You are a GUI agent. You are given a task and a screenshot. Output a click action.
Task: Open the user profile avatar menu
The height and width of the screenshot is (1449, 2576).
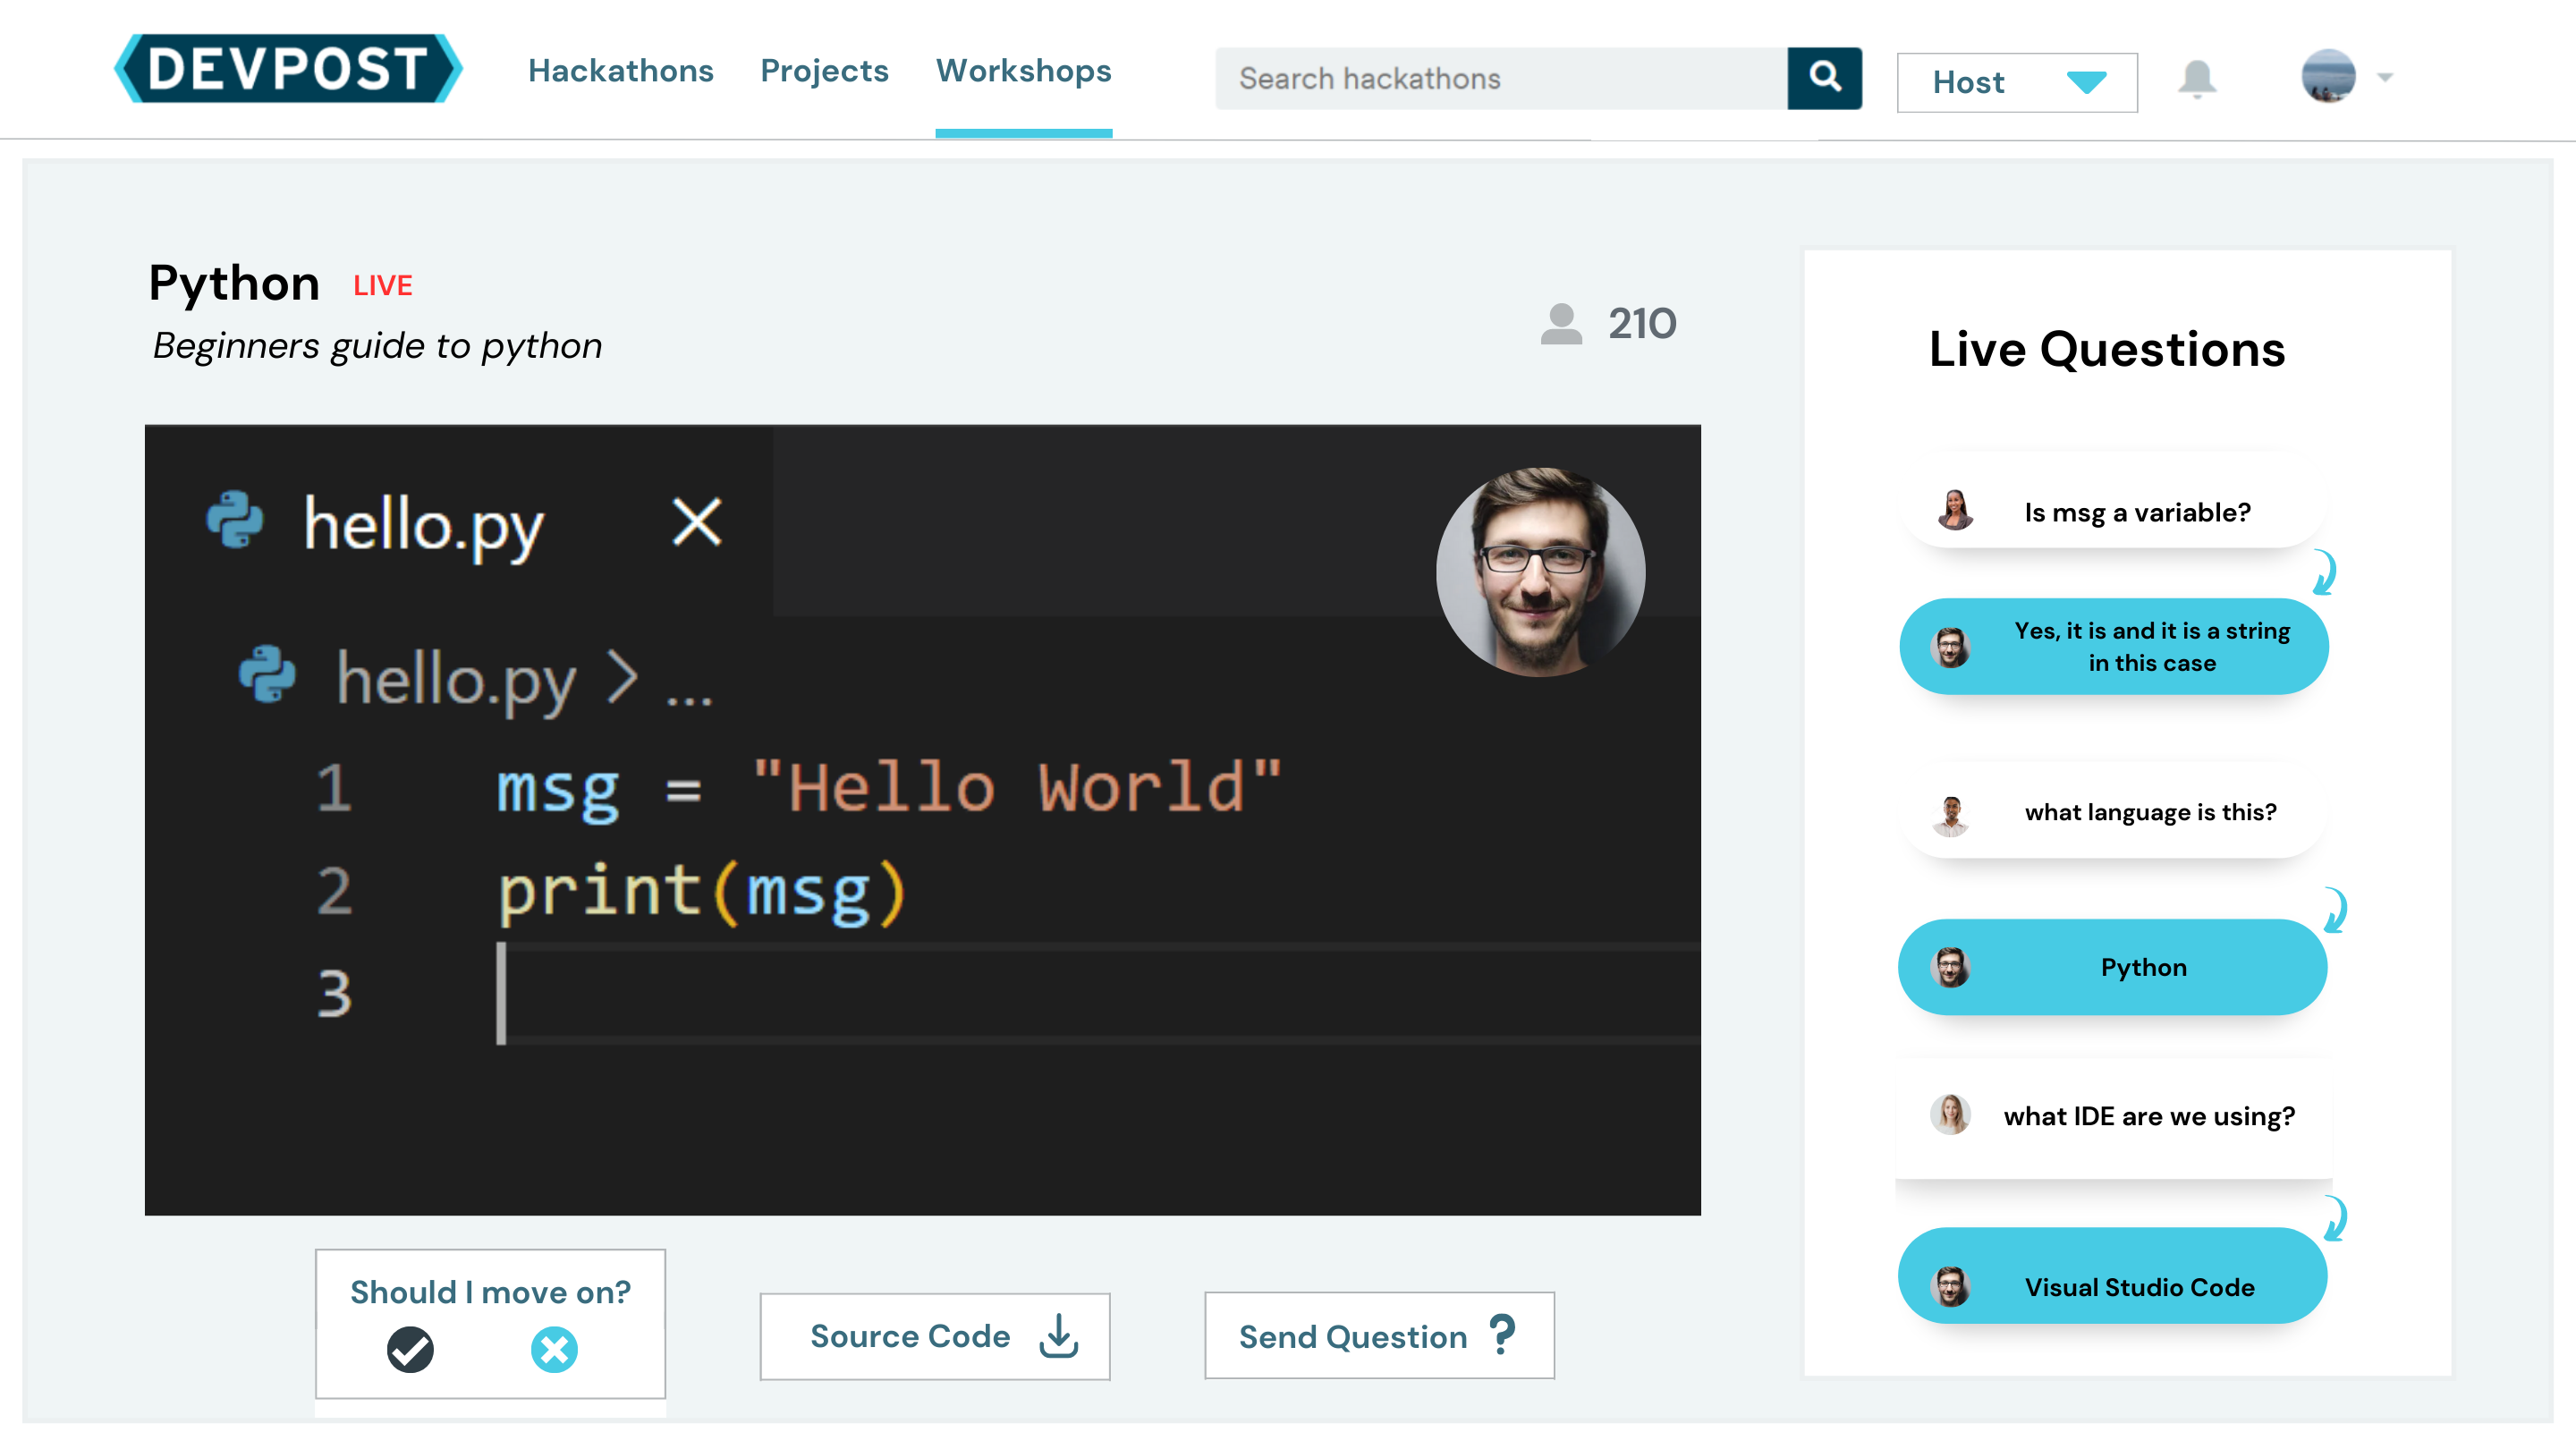pos(2328,76)
